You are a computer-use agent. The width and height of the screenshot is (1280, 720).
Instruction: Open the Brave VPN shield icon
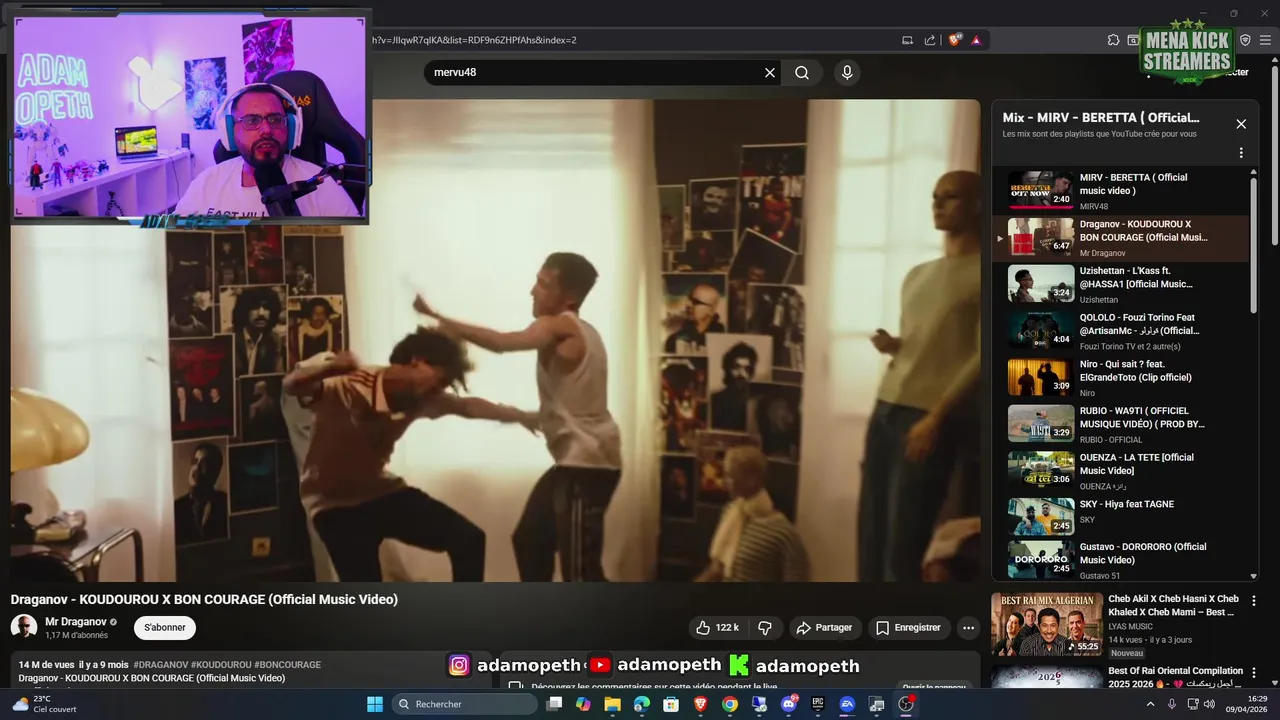[1245, 40]
